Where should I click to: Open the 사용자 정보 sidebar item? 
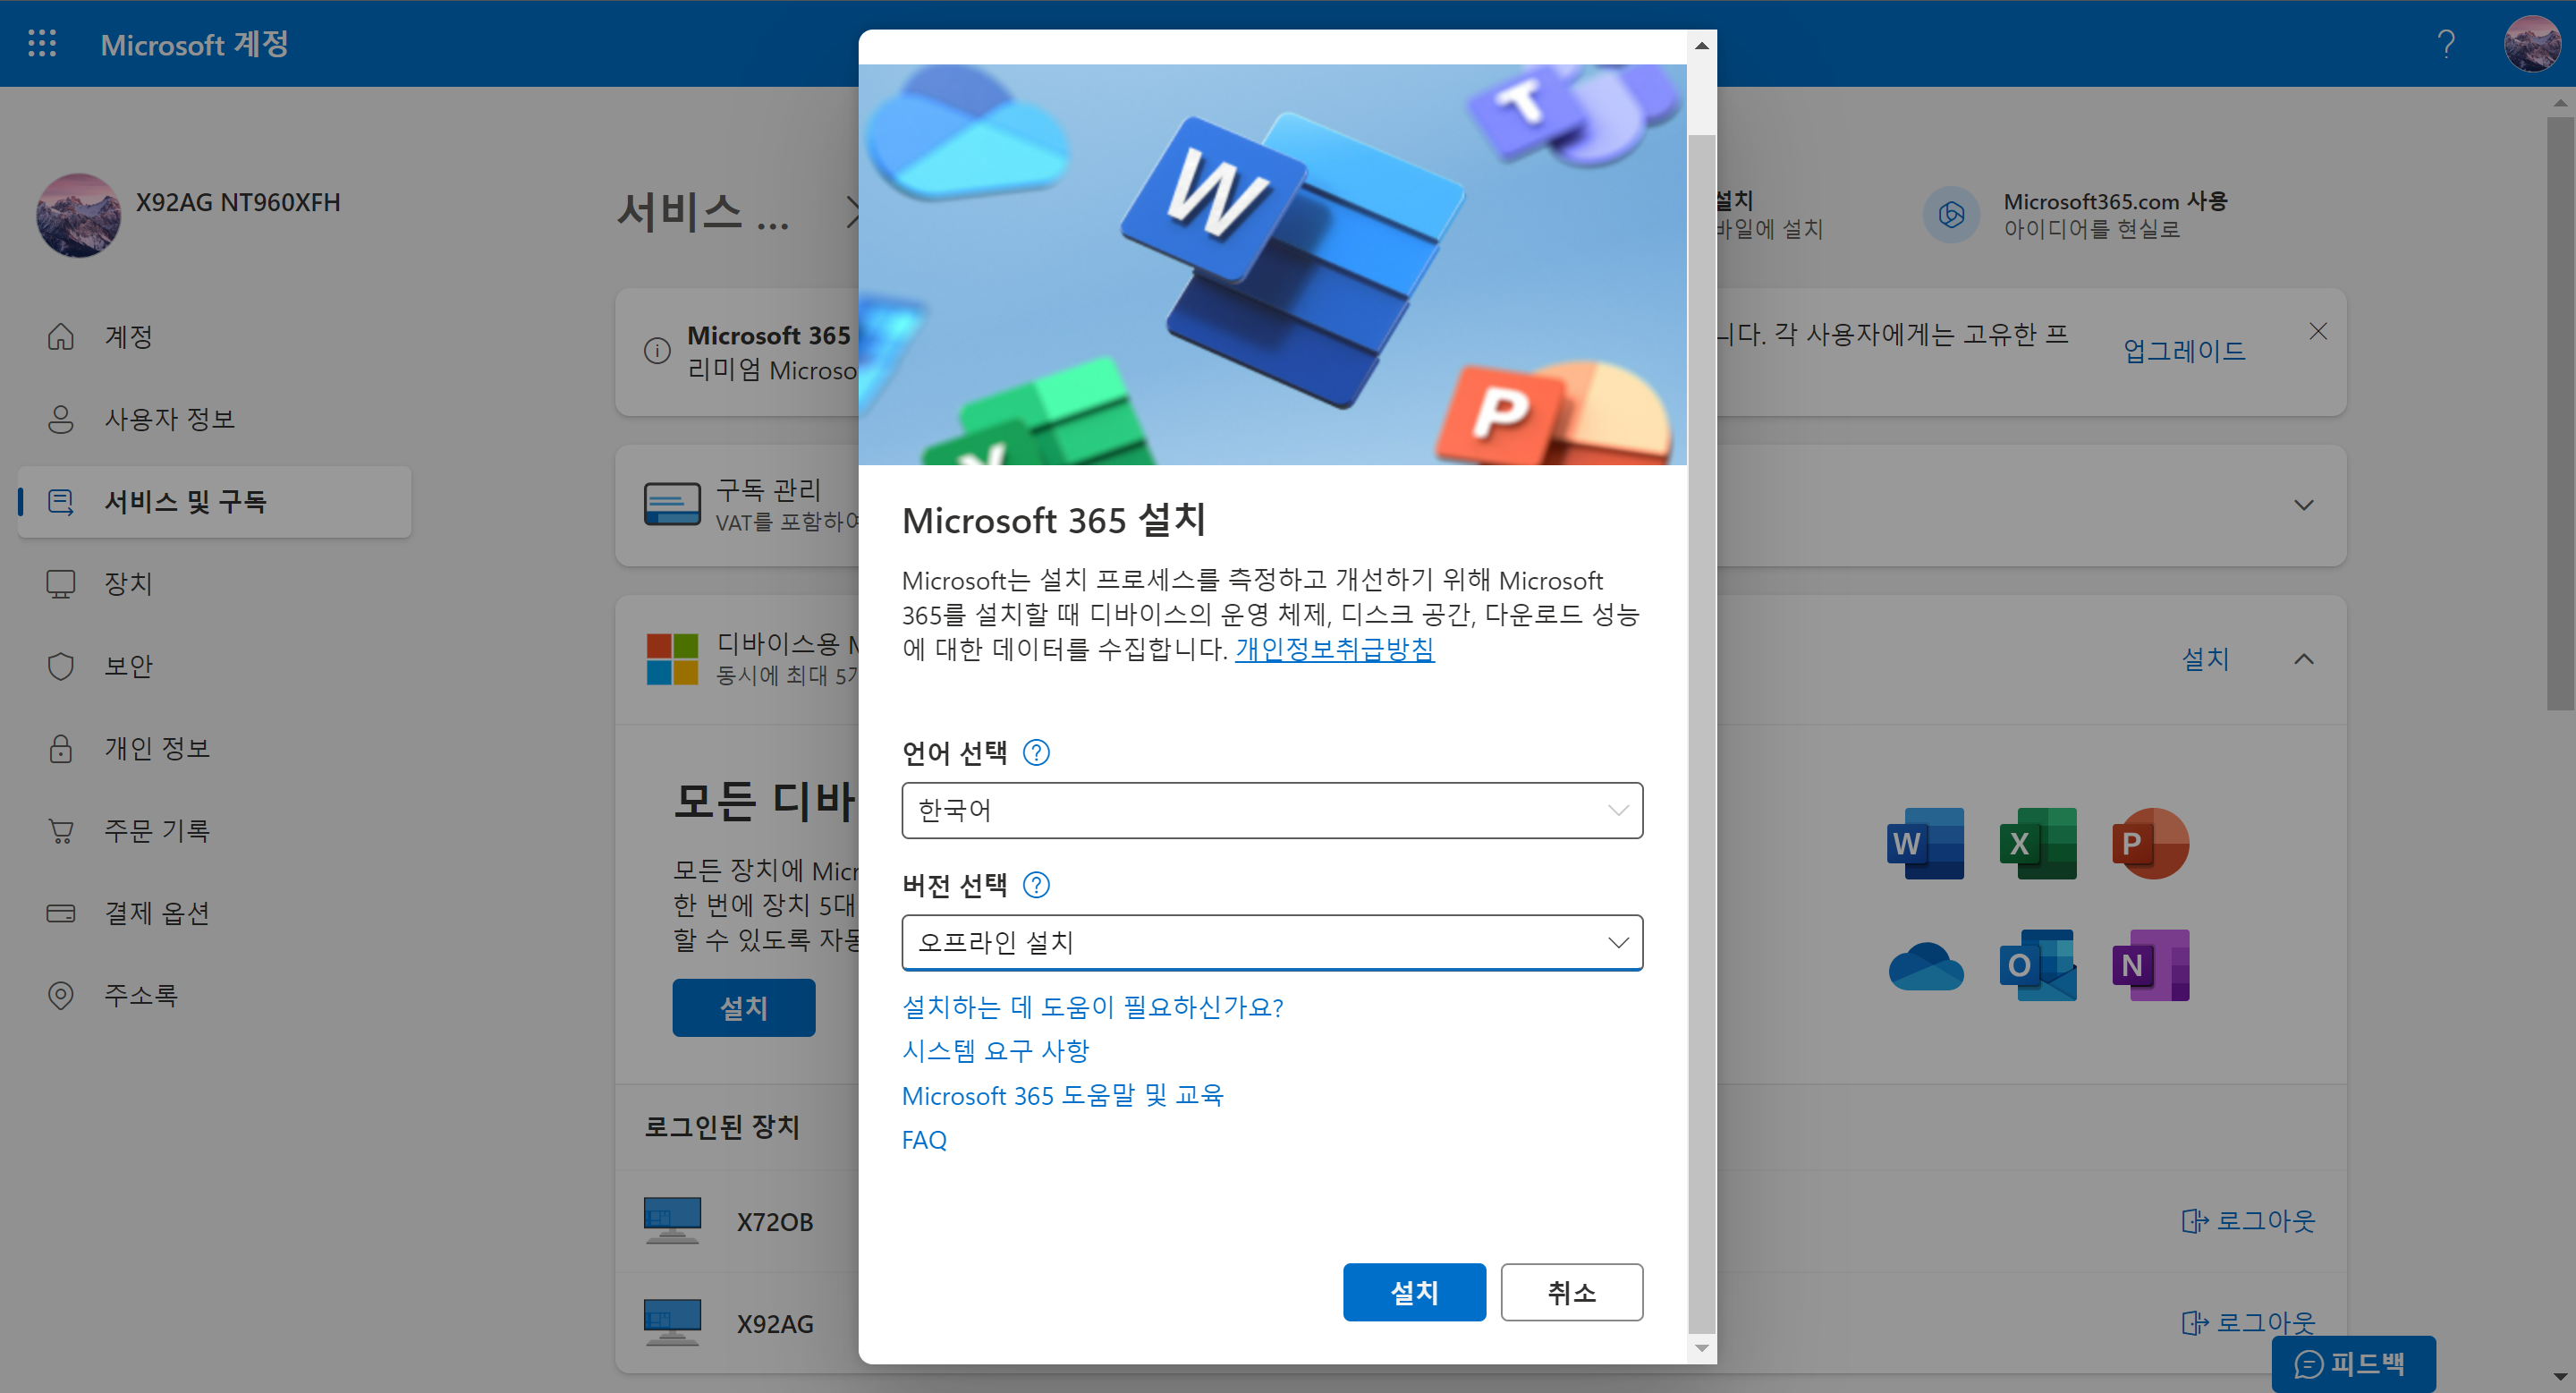[x=214, y=419]
